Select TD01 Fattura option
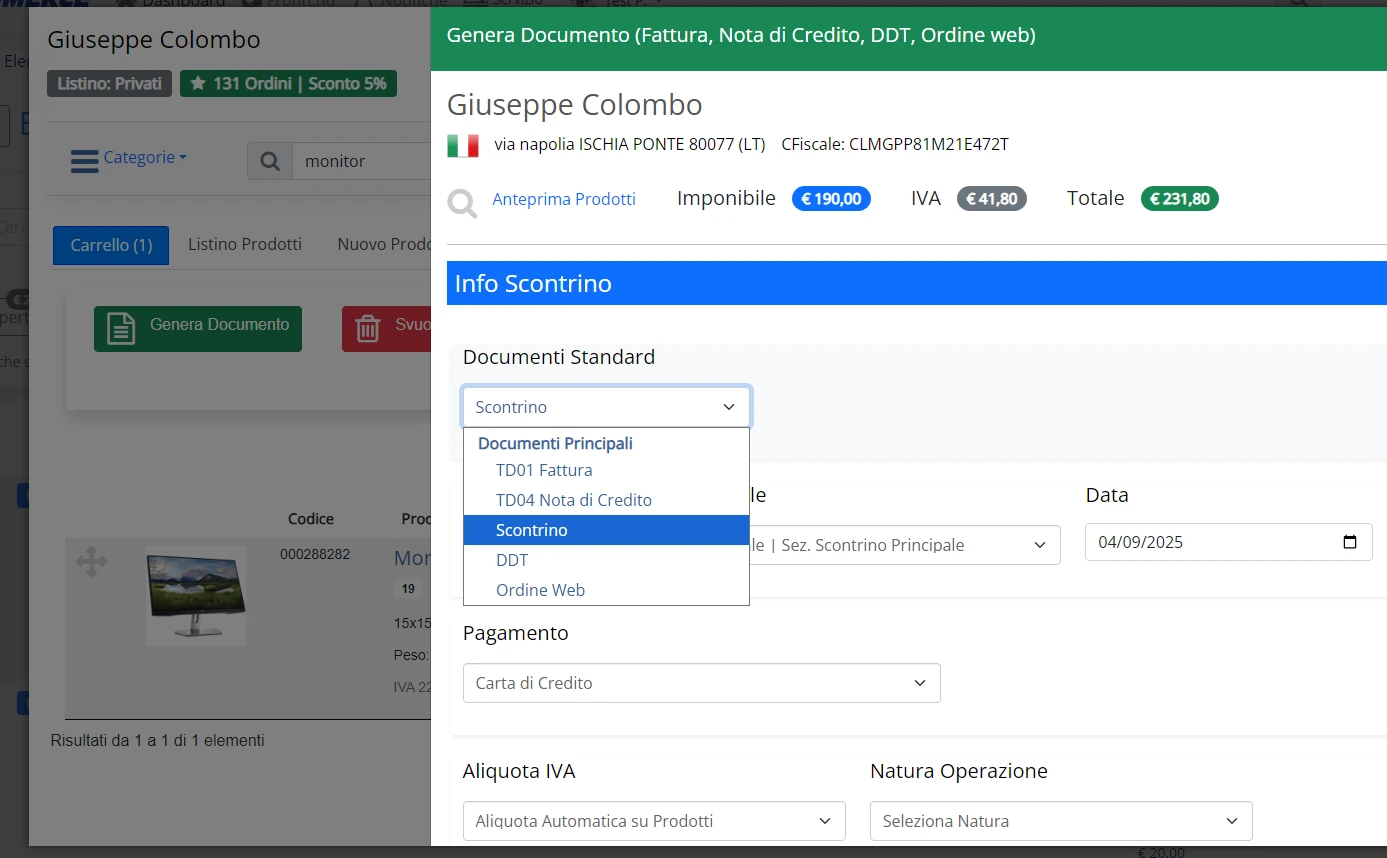This screenshot has height=858, width=1387. (606, 470)
